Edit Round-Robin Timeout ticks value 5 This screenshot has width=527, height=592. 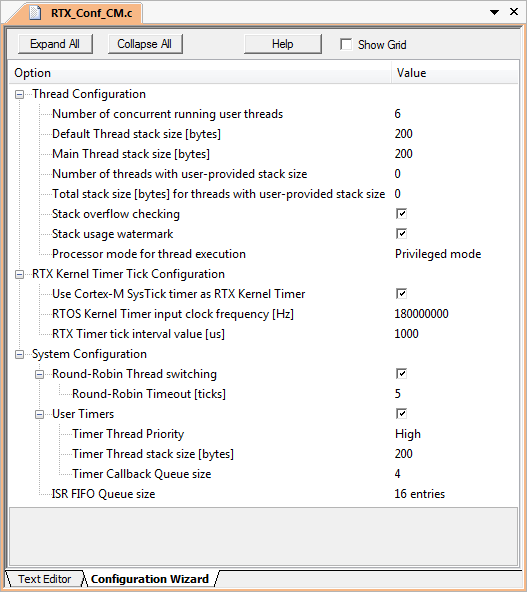point(398,394)
